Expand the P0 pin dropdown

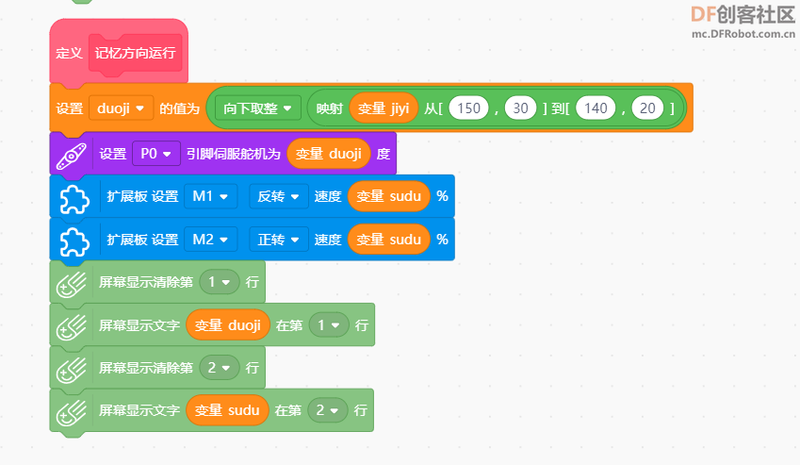click(x=155, y=154)
